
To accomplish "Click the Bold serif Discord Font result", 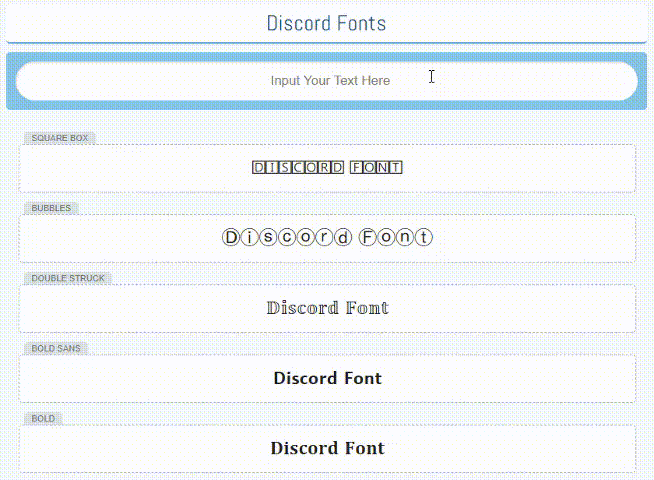I will [x=327, y=449].
